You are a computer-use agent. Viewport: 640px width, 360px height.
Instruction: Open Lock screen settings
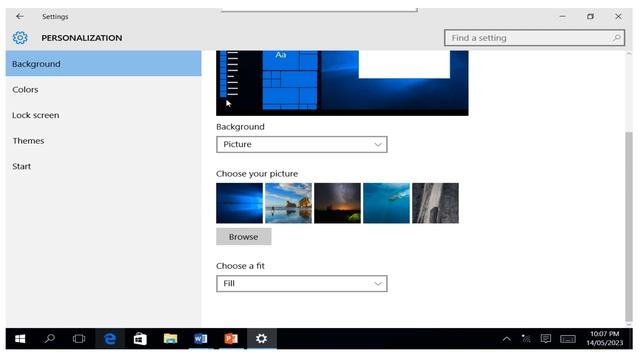point(103,115)
